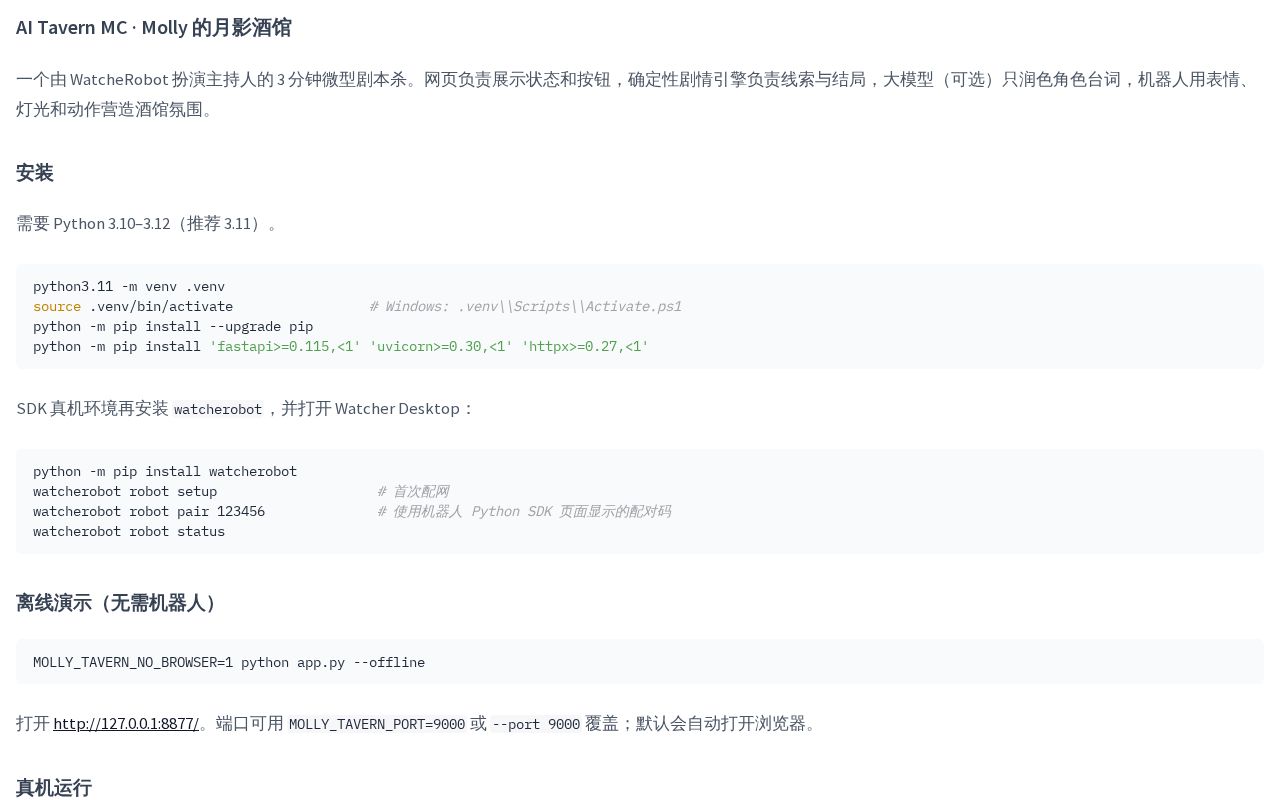
Task: Click the 'uvicorn>=0.30,<1' string
Action: 441,346
